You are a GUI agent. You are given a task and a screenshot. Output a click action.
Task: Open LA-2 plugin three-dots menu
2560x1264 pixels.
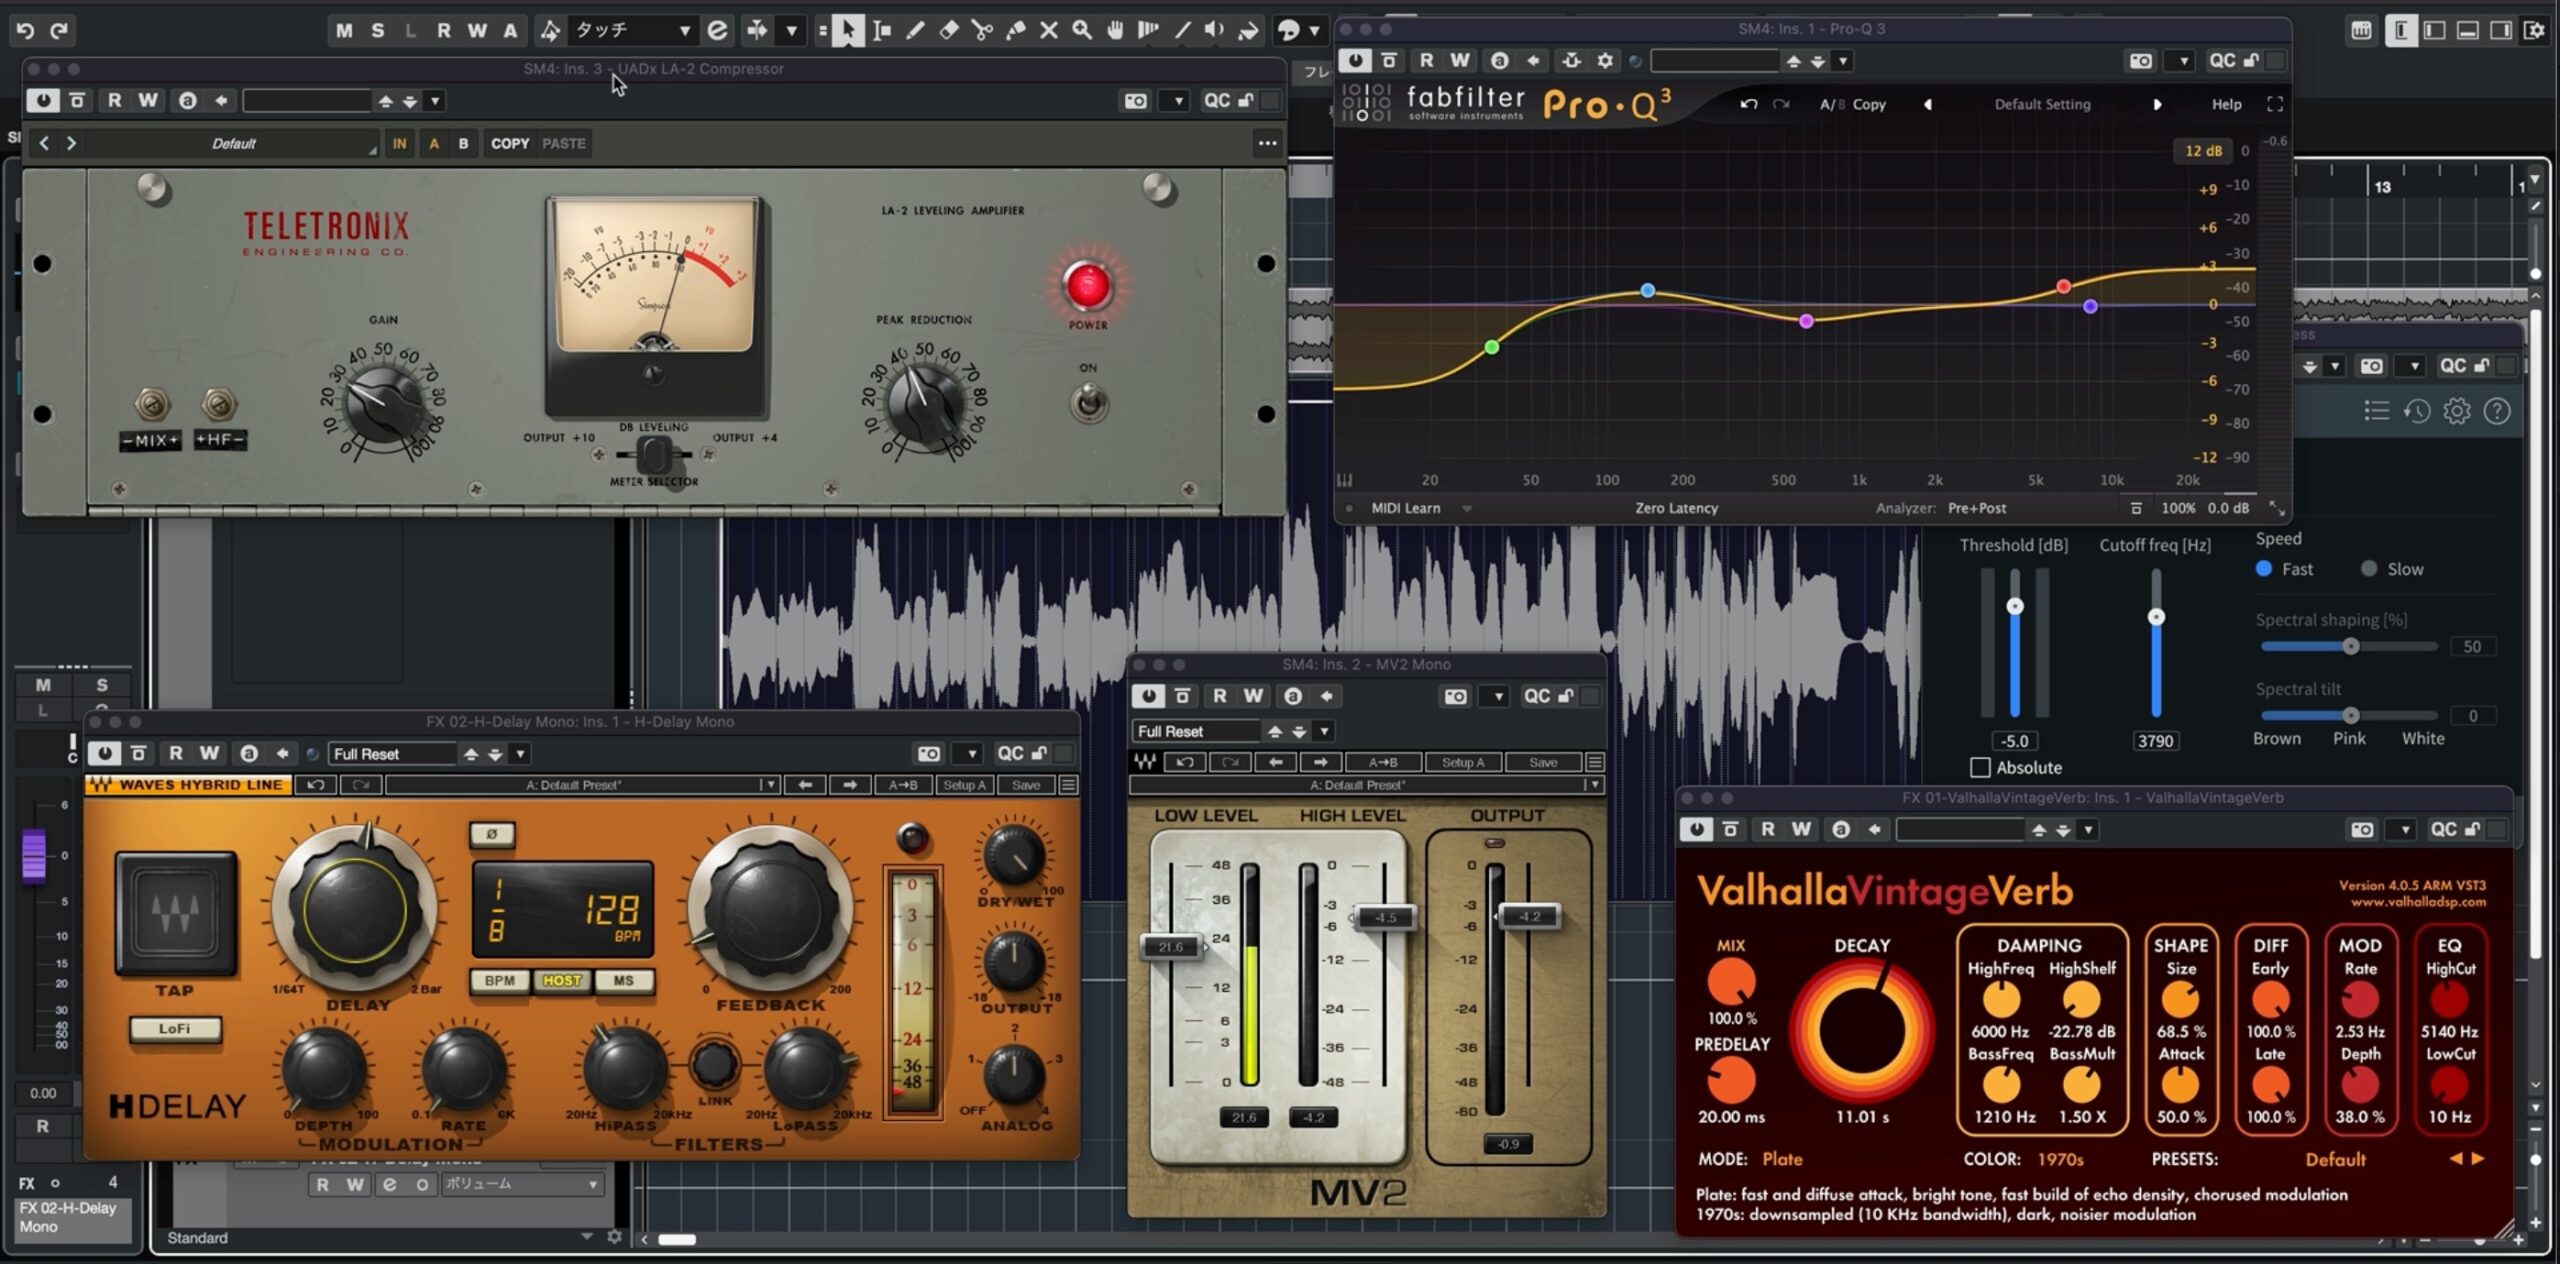point(1267,143)
